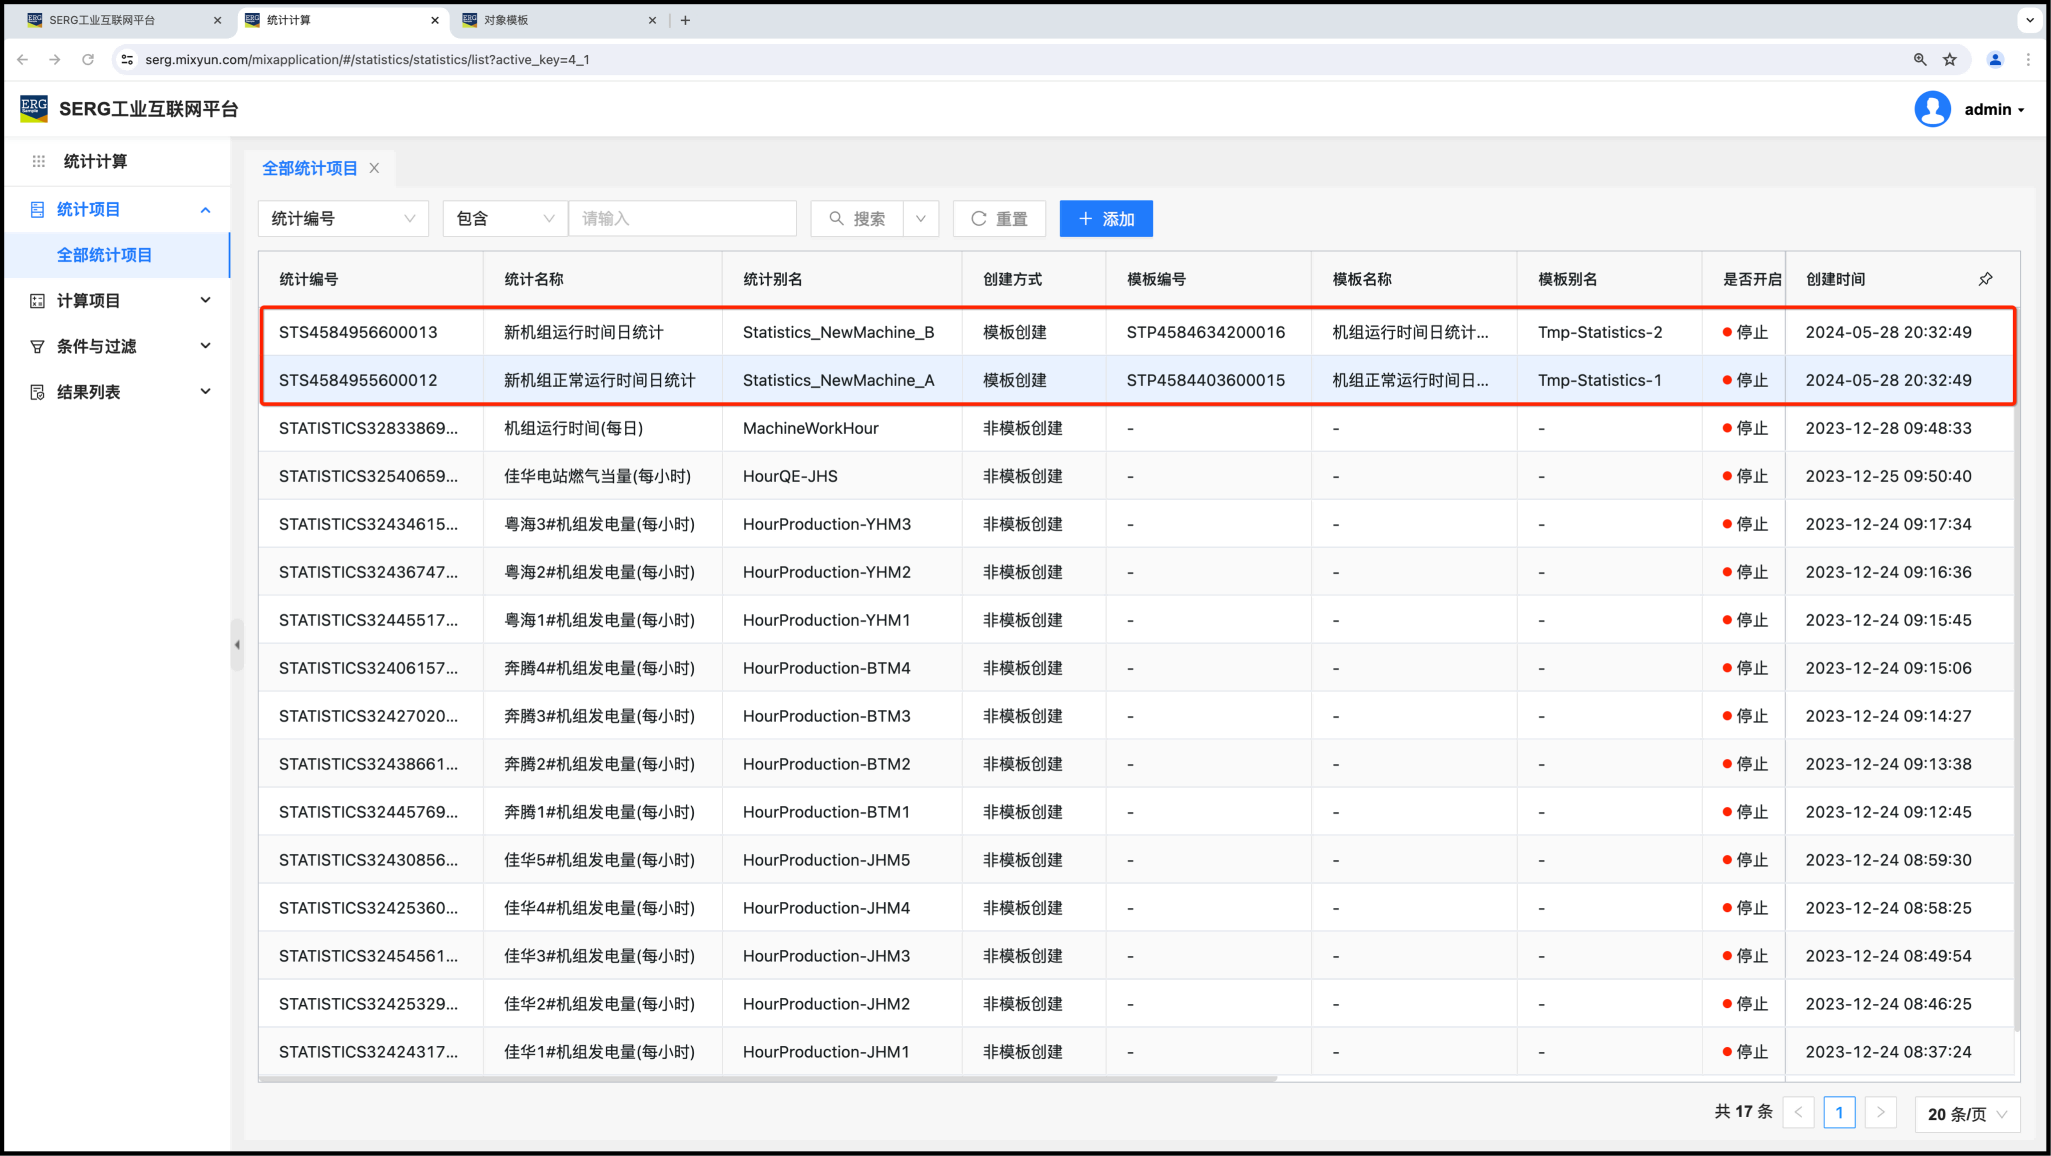The height and width of the screenshot is (1156, 2051).
Task: Click the grid icon beside 统计计算
Action: point(39,161)
